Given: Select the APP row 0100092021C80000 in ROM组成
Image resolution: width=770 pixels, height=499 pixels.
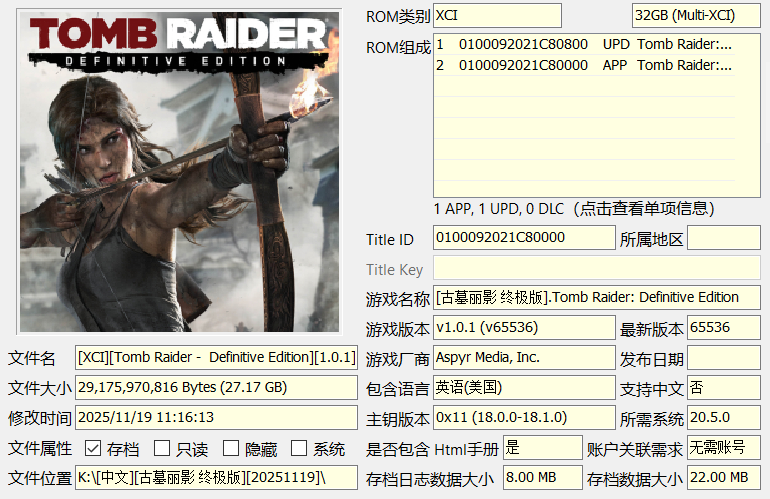Looking at the screenshot, I should [584, 65].
